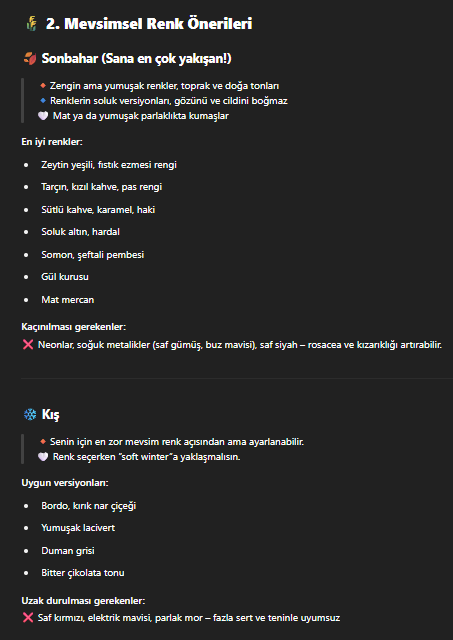The height and width of the screenshot is (640, 453).
Task: Click the heading 2. Mevsimsel Renk Önerileri
Action: pos(149,24)
